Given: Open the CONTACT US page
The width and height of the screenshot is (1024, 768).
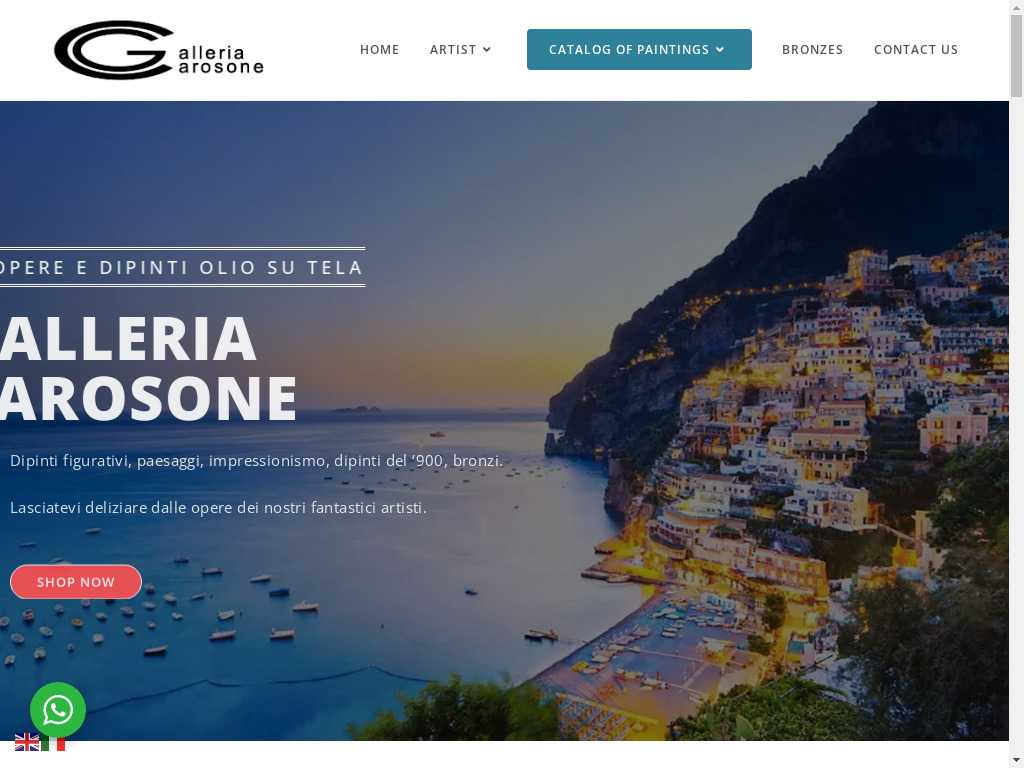Looking at the screenshot, I should pos(916,50).
